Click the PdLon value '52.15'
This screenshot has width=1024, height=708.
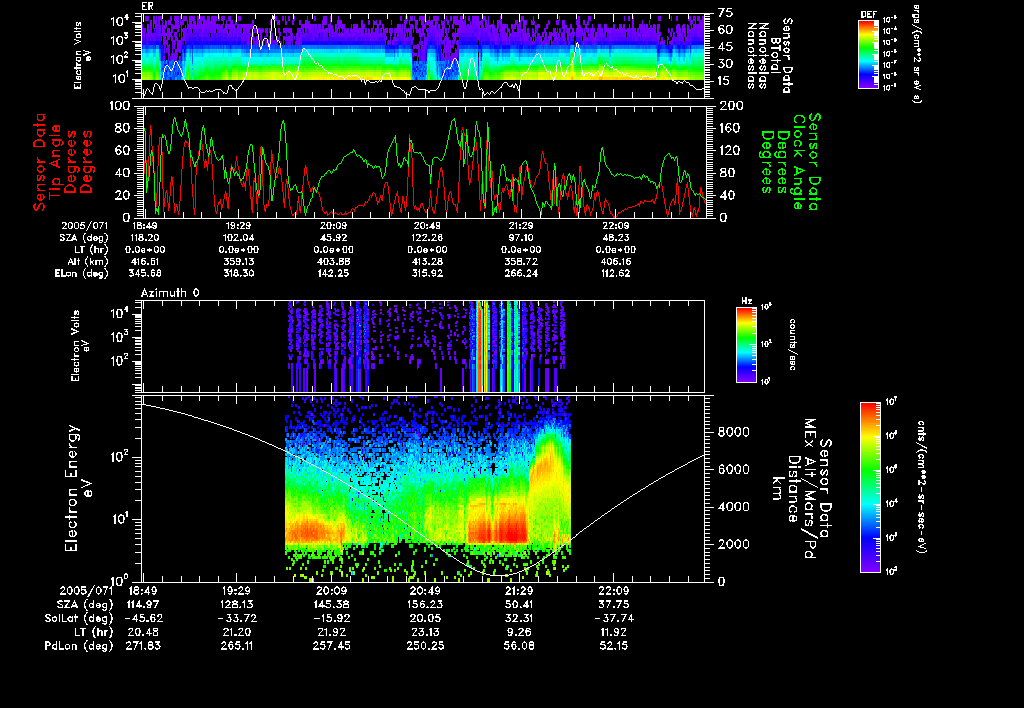click(x=614, y=646)
